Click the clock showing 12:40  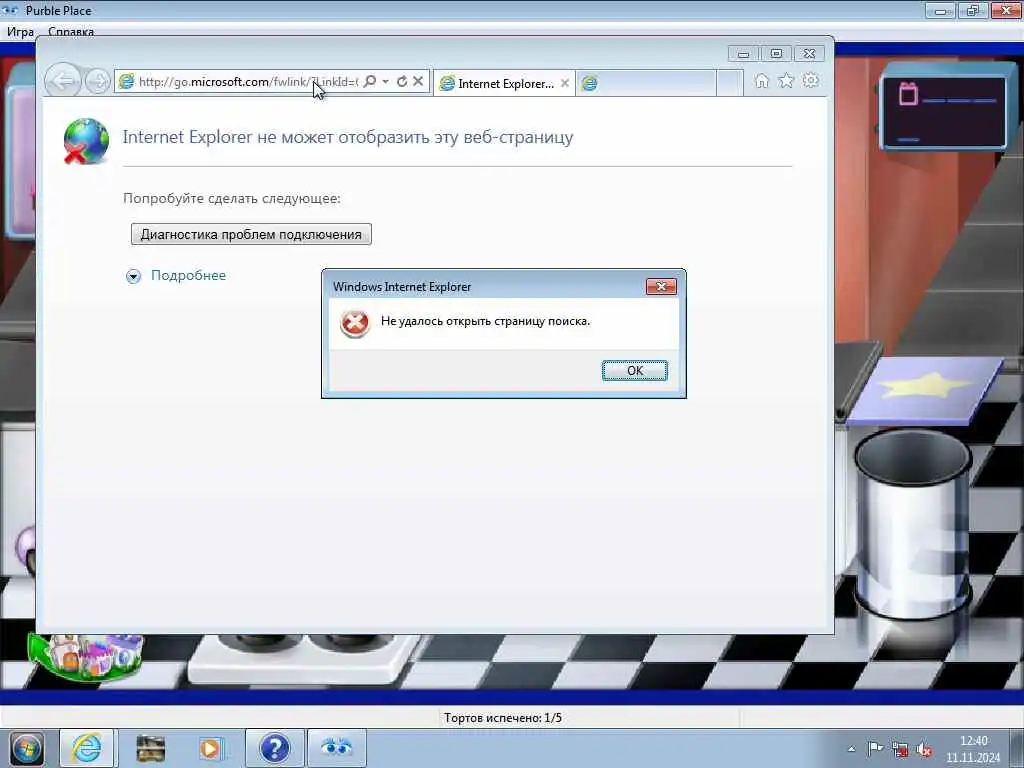973,741
